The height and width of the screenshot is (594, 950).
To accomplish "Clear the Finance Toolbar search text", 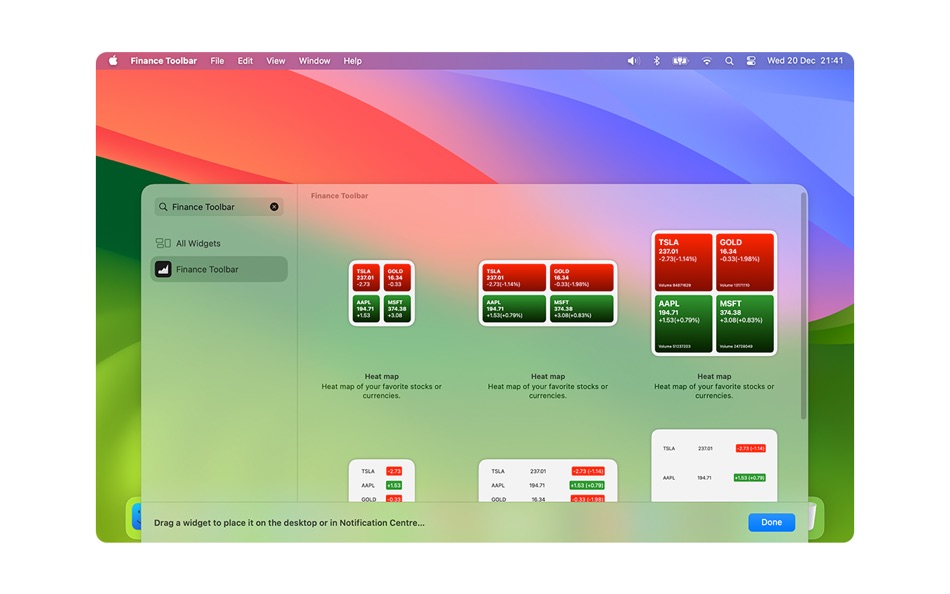I will pyautogui.click(x=274, y=207).
